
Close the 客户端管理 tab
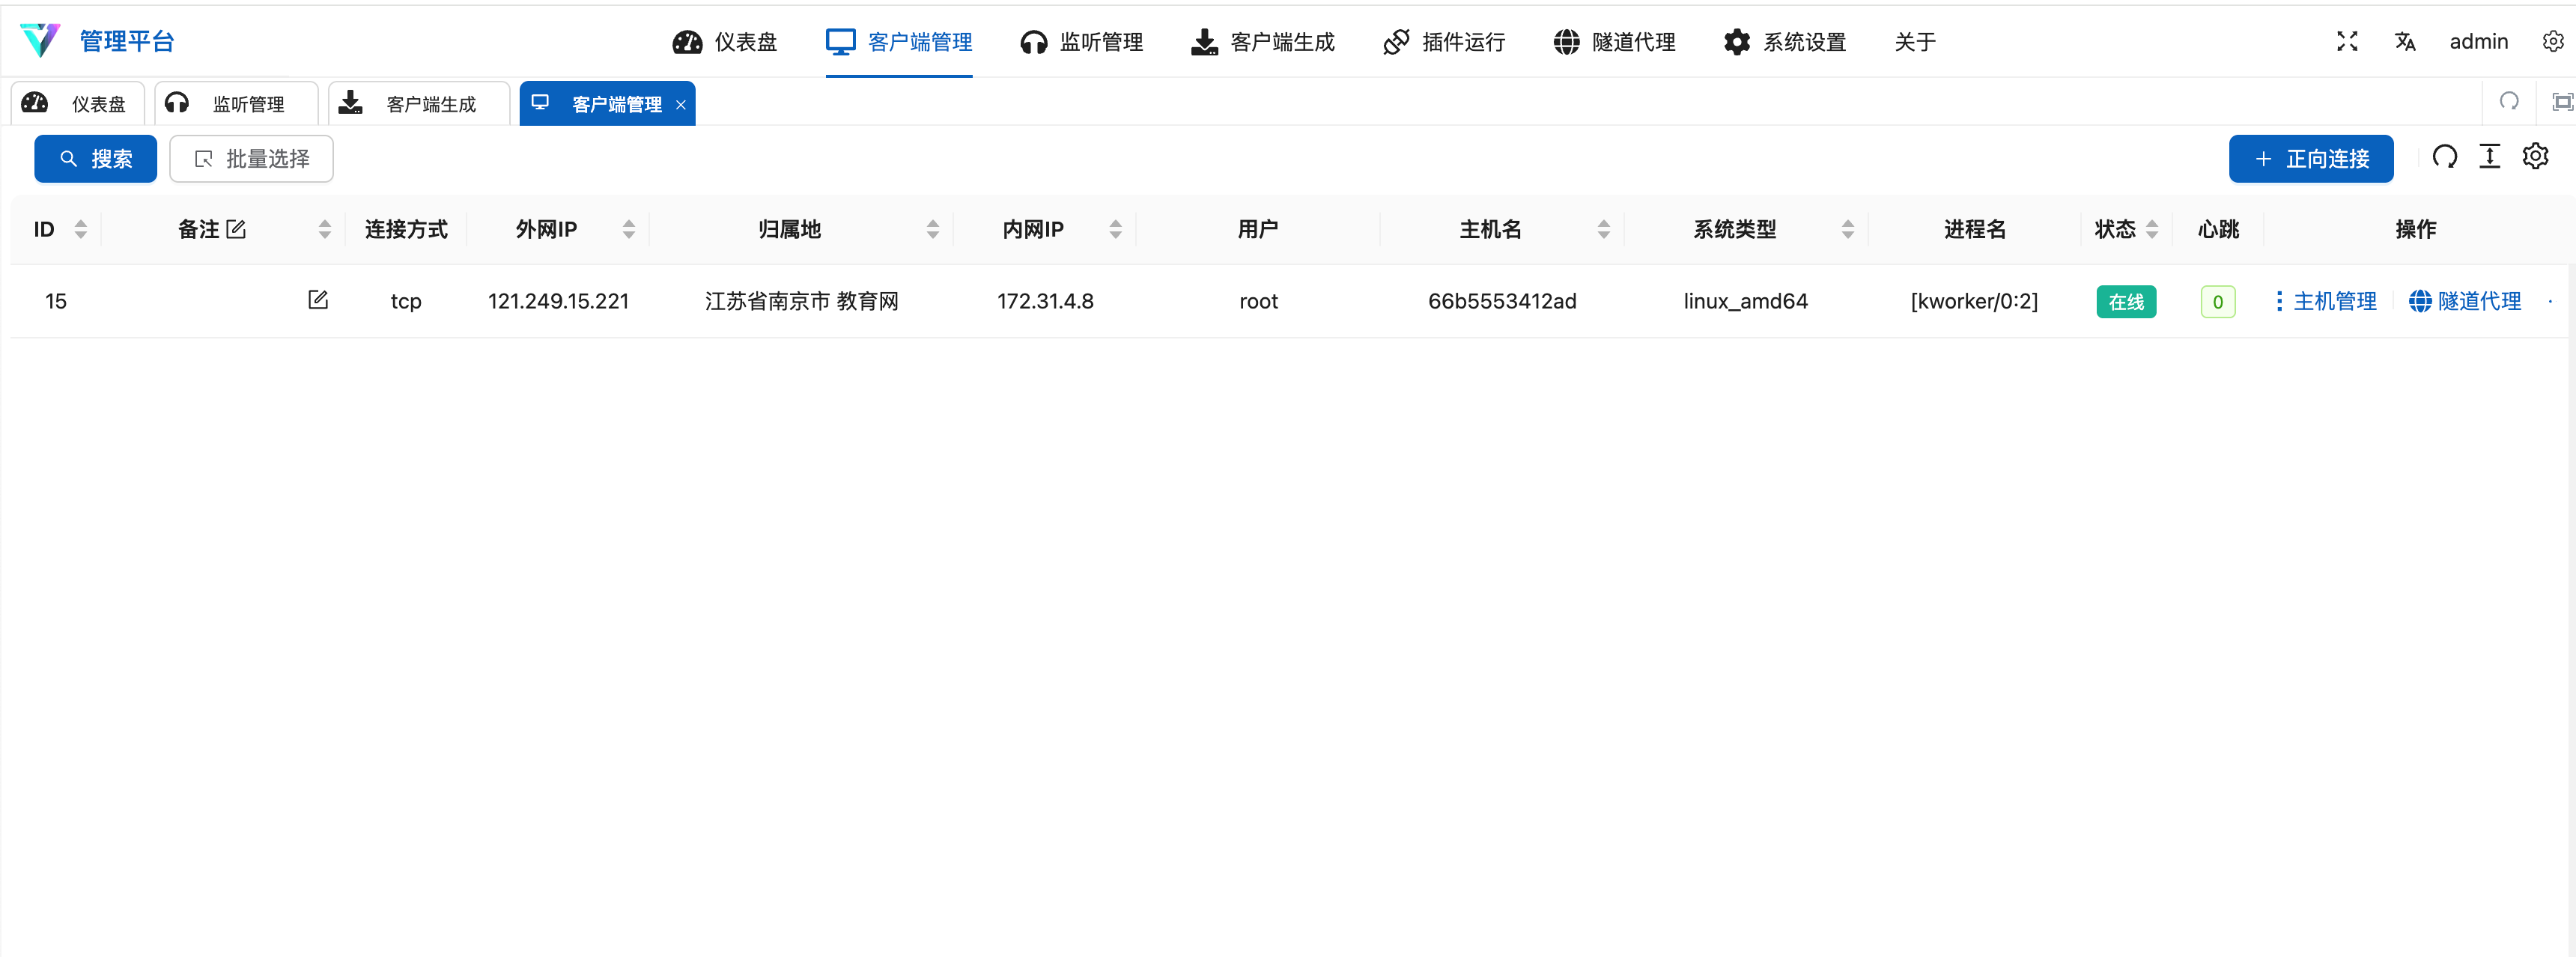tap(681, 105)
